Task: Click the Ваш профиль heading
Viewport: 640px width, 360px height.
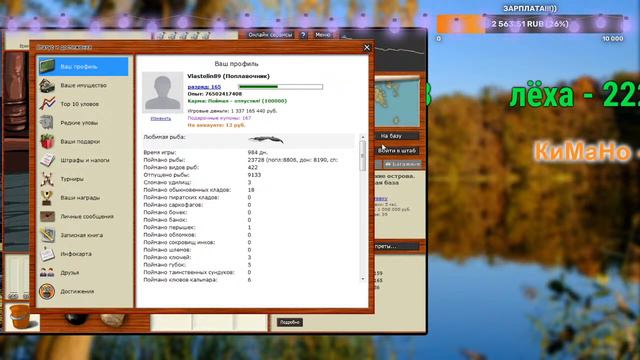Action: point(236,64)
